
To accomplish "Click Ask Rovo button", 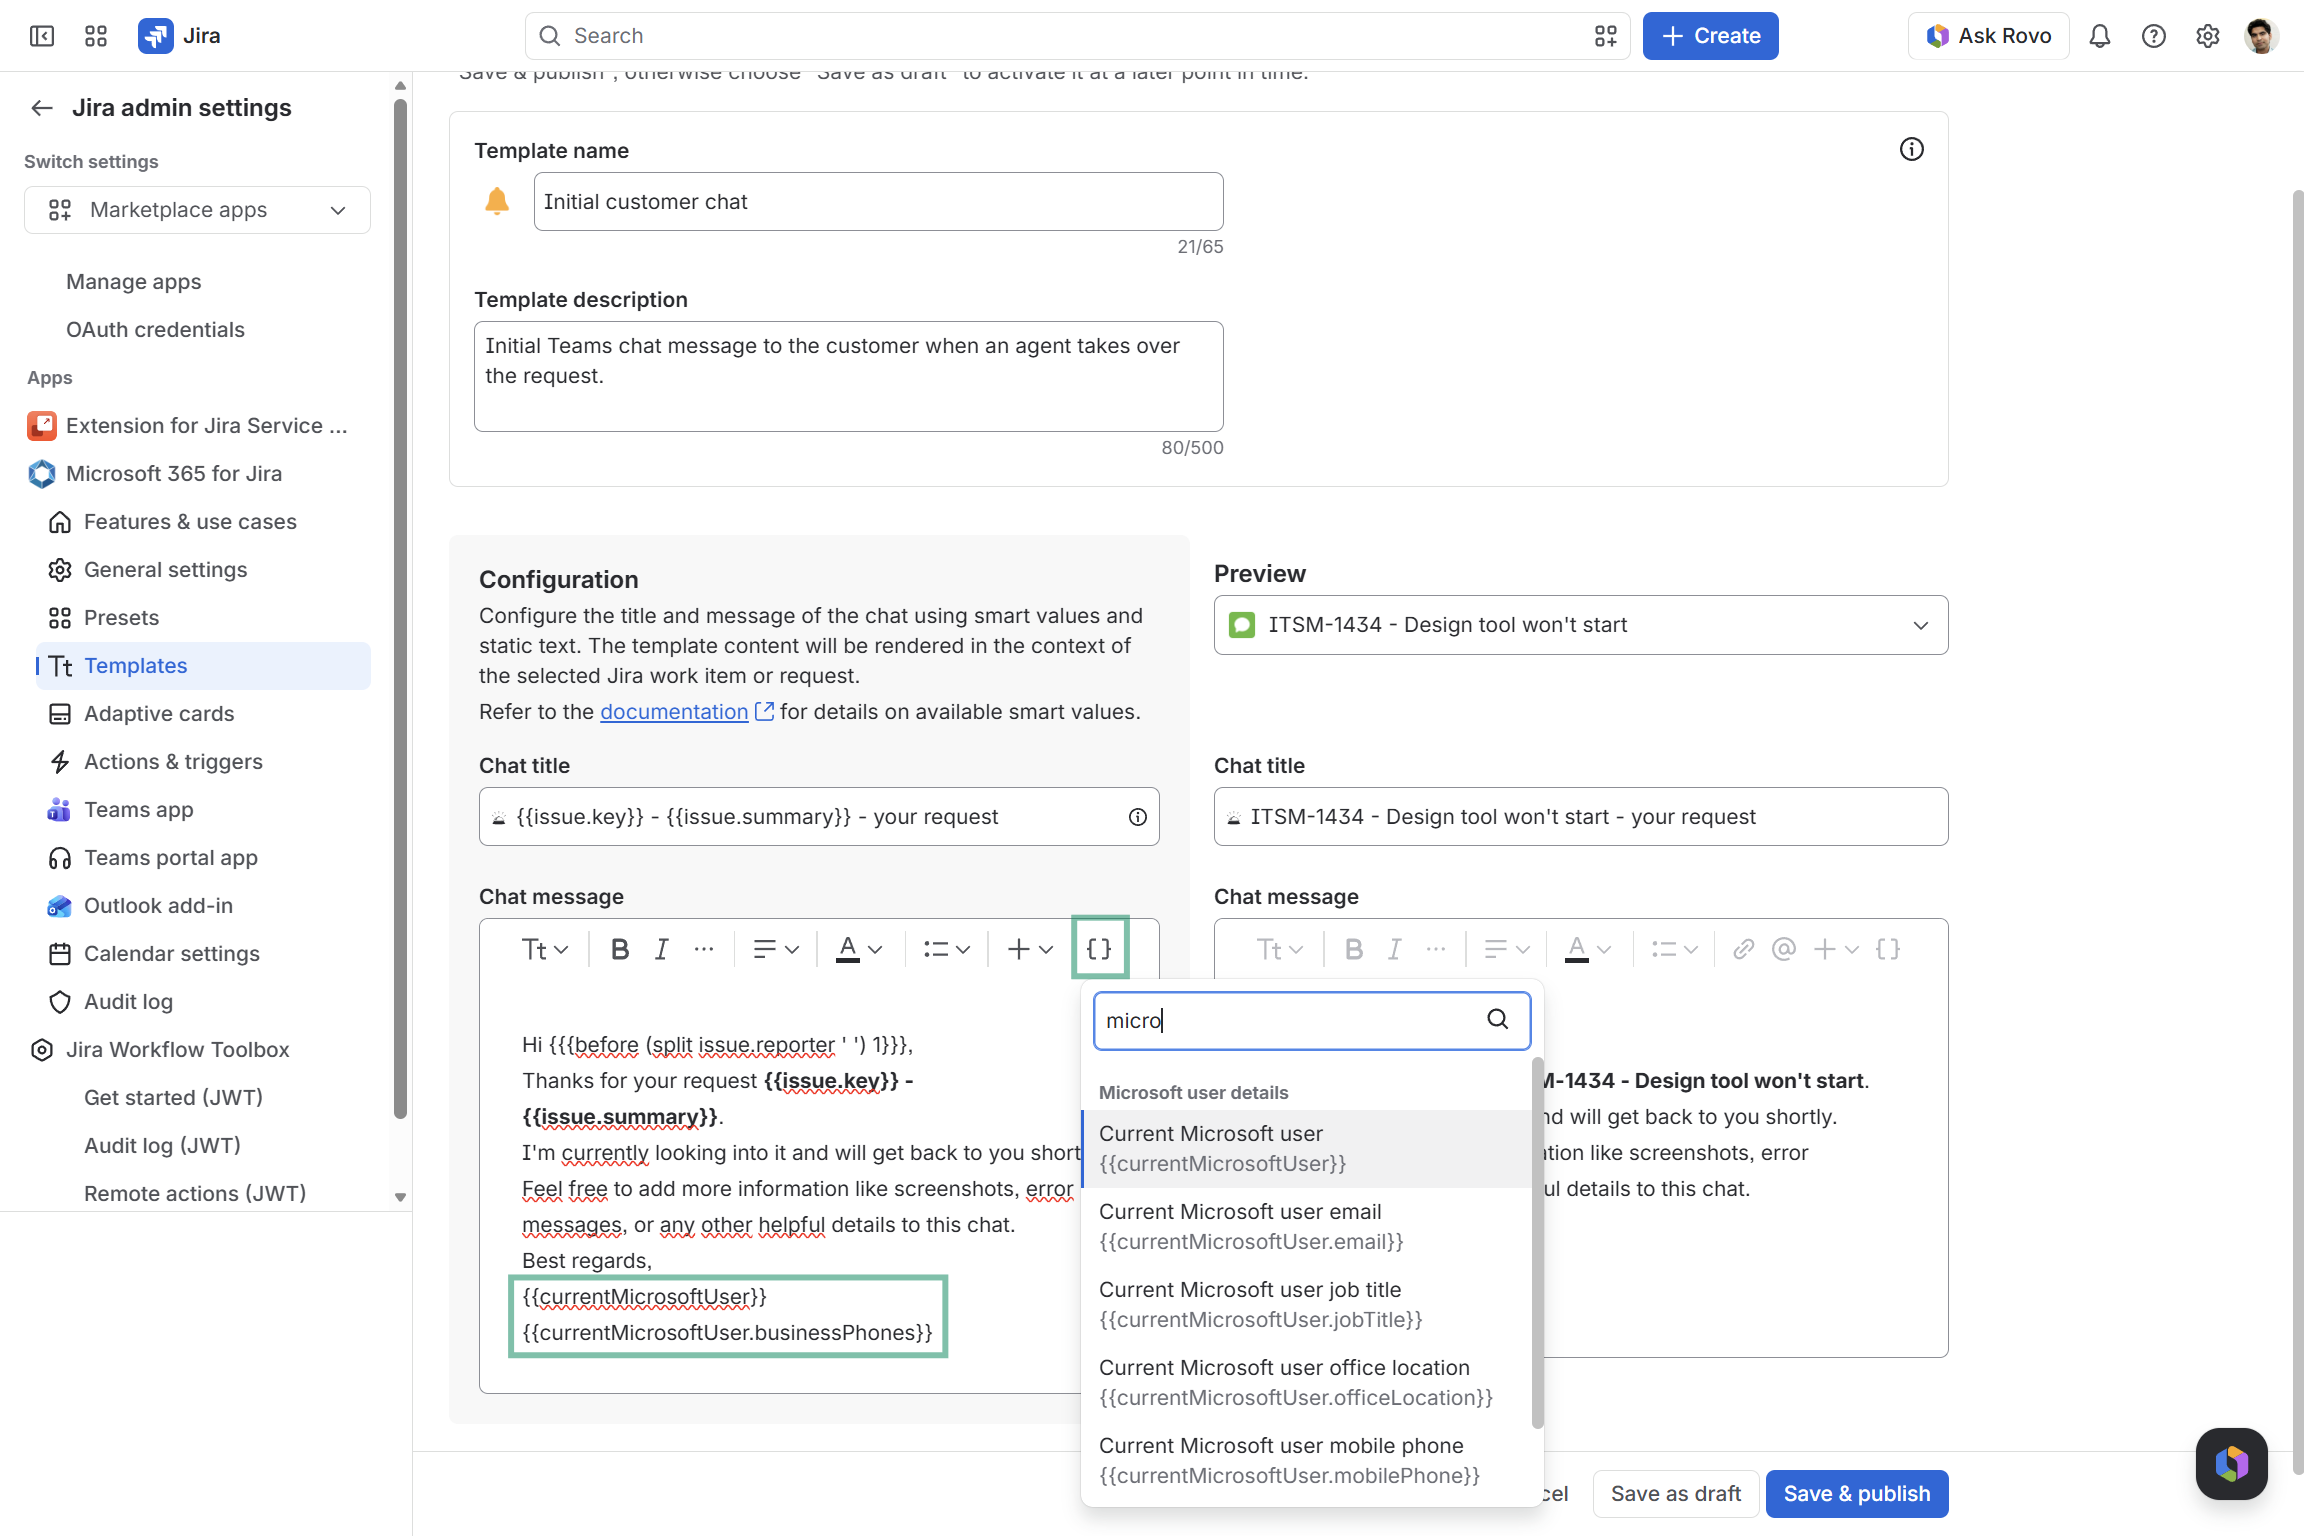I will click(x=1989, y=36).
